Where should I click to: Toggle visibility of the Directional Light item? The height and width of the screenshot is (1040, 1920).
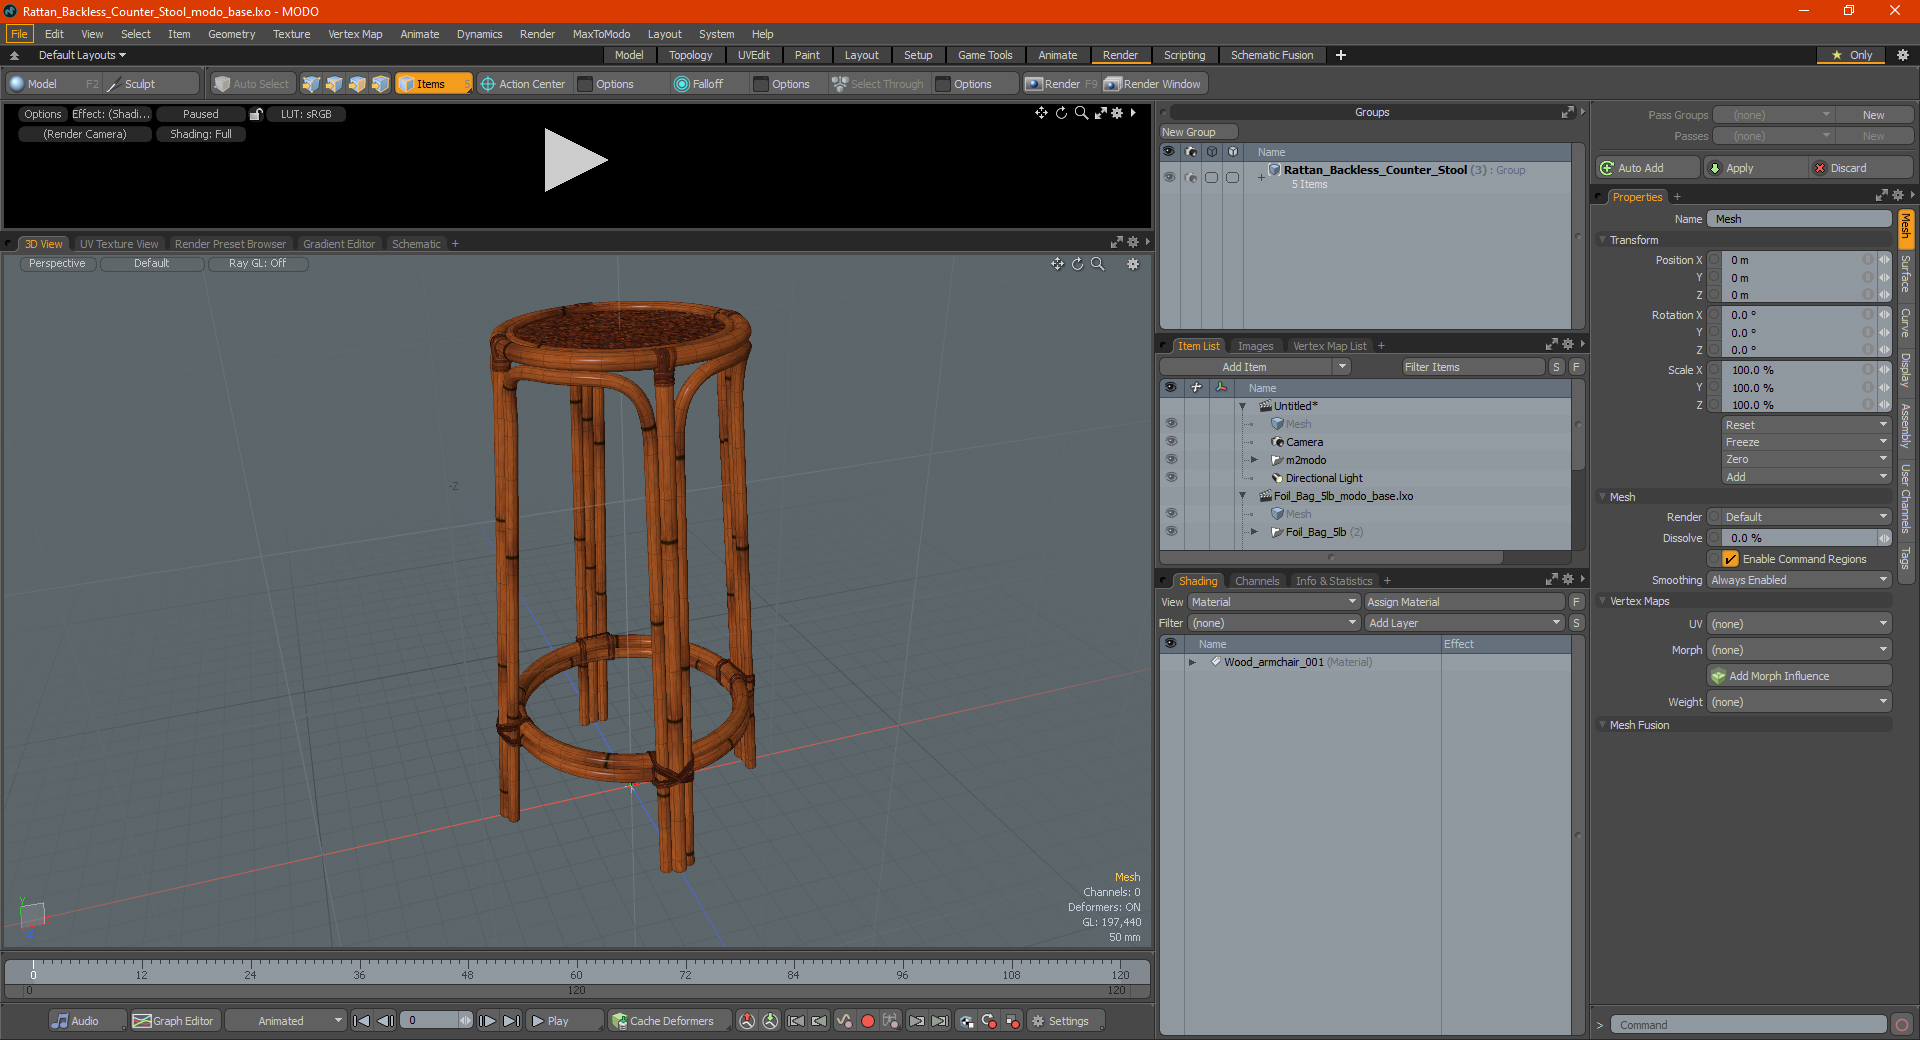[1170, 478]
